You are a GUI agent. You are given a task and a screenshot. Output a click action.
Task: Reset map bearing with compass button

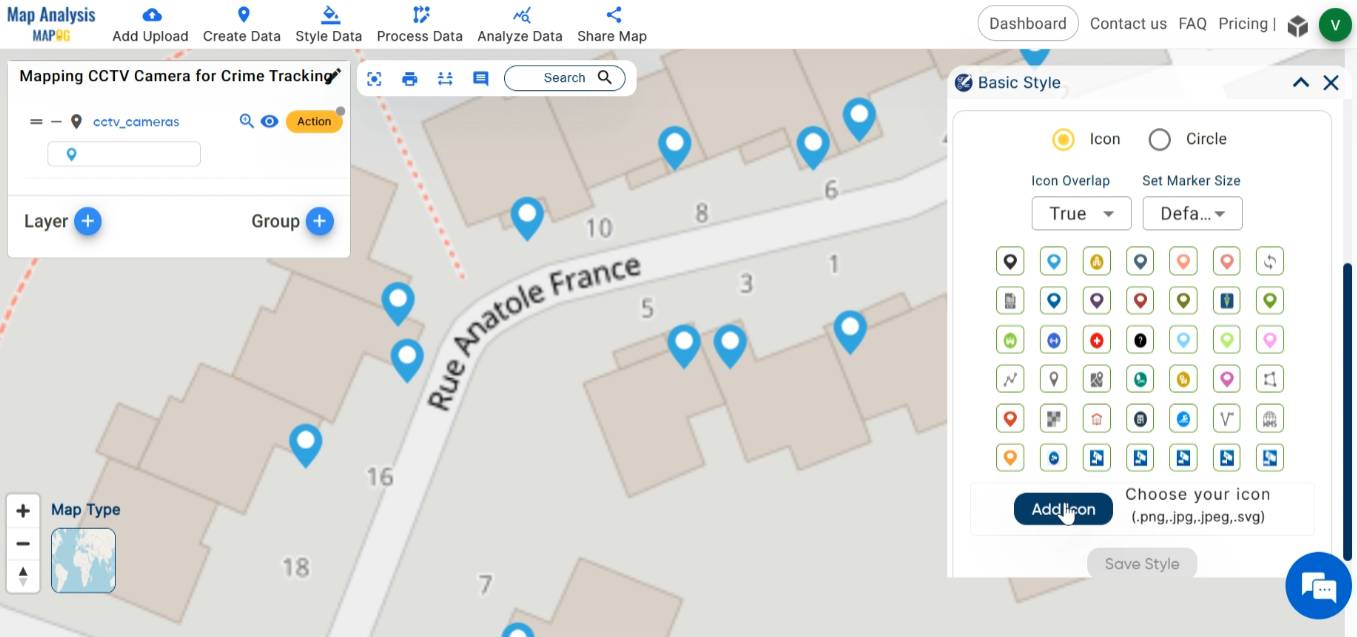(x=23, y=577)
